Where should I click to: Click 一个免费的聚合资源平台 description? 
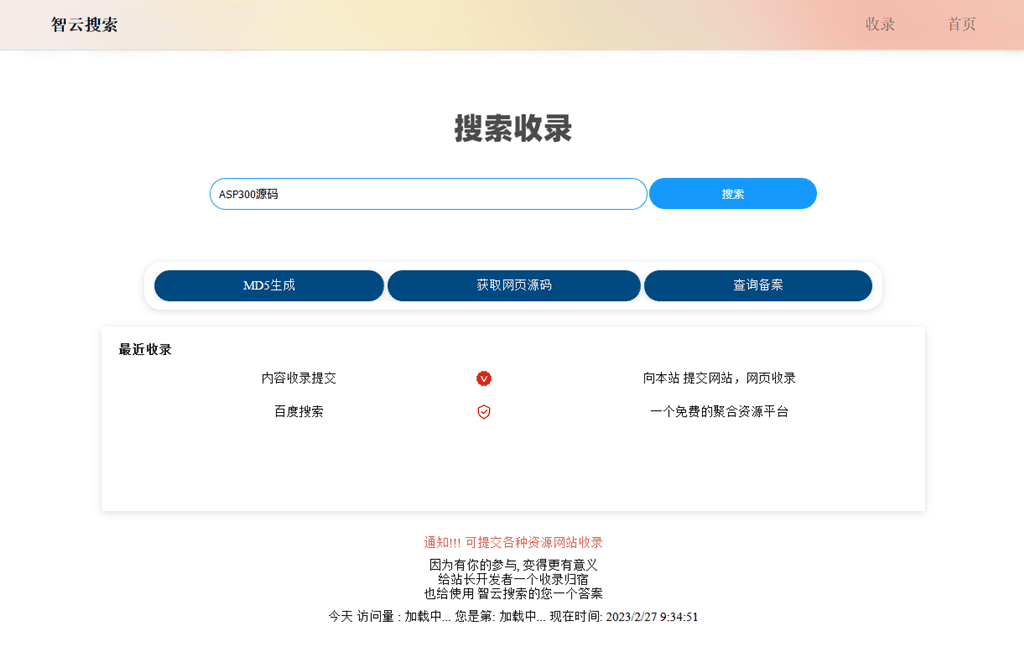[x=719, y=411]
